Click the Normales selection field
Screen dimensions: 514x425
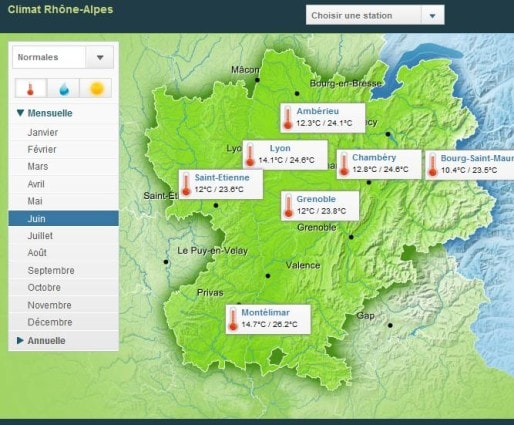click(49, 57)
